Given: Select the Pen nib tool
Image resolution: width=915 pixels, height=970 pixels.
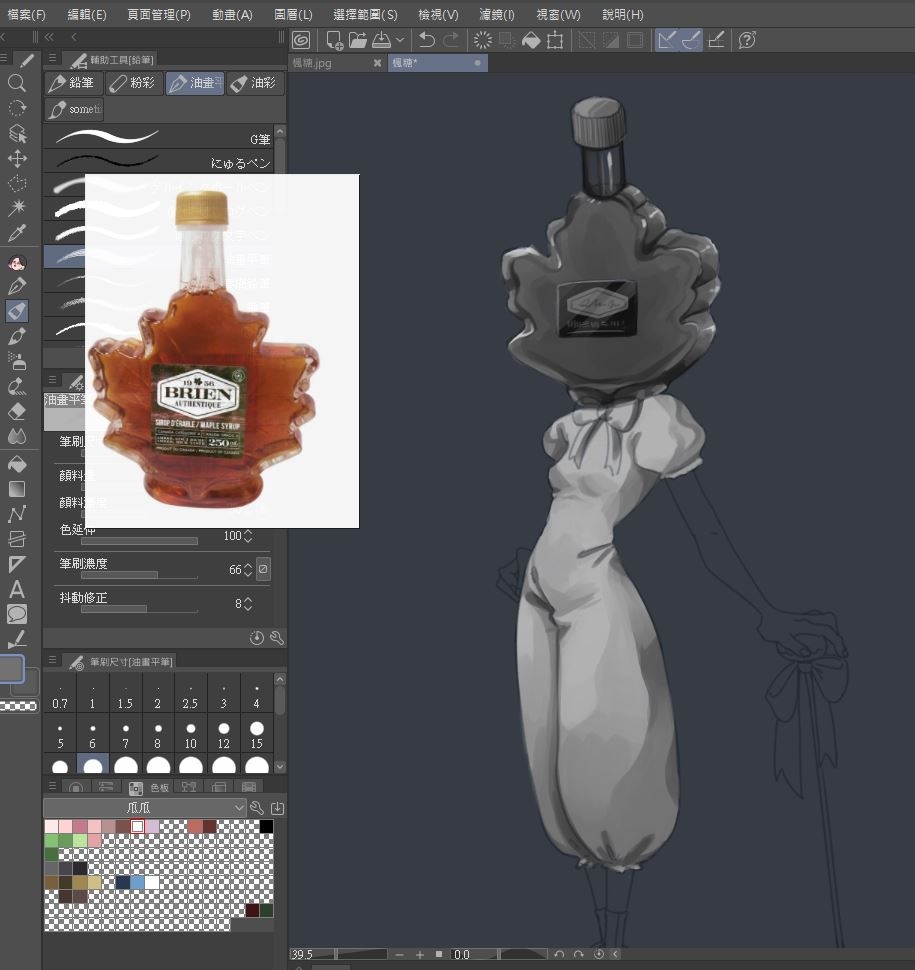Looking at the screenshot, I should coord(17,286).
